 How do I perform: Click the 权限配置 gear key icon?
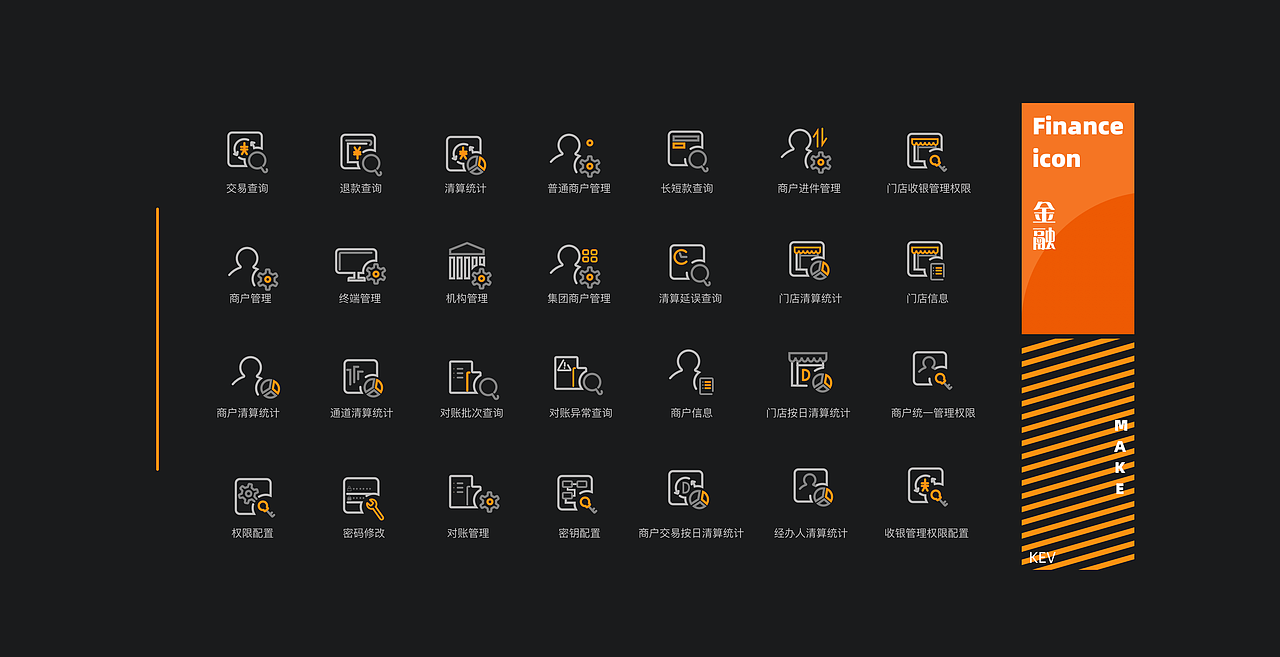click(x=254, y=497)
